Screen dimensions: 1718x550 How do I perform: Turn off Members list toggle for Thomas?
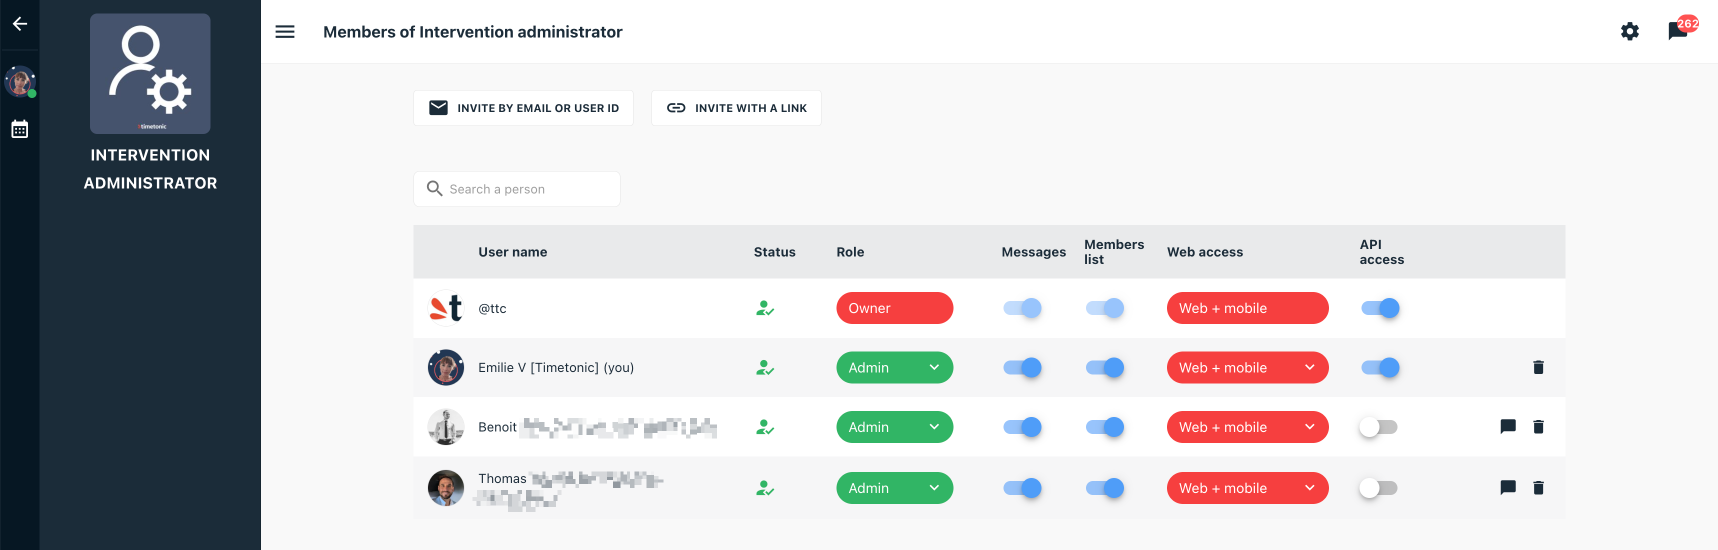coord(1105,488)
